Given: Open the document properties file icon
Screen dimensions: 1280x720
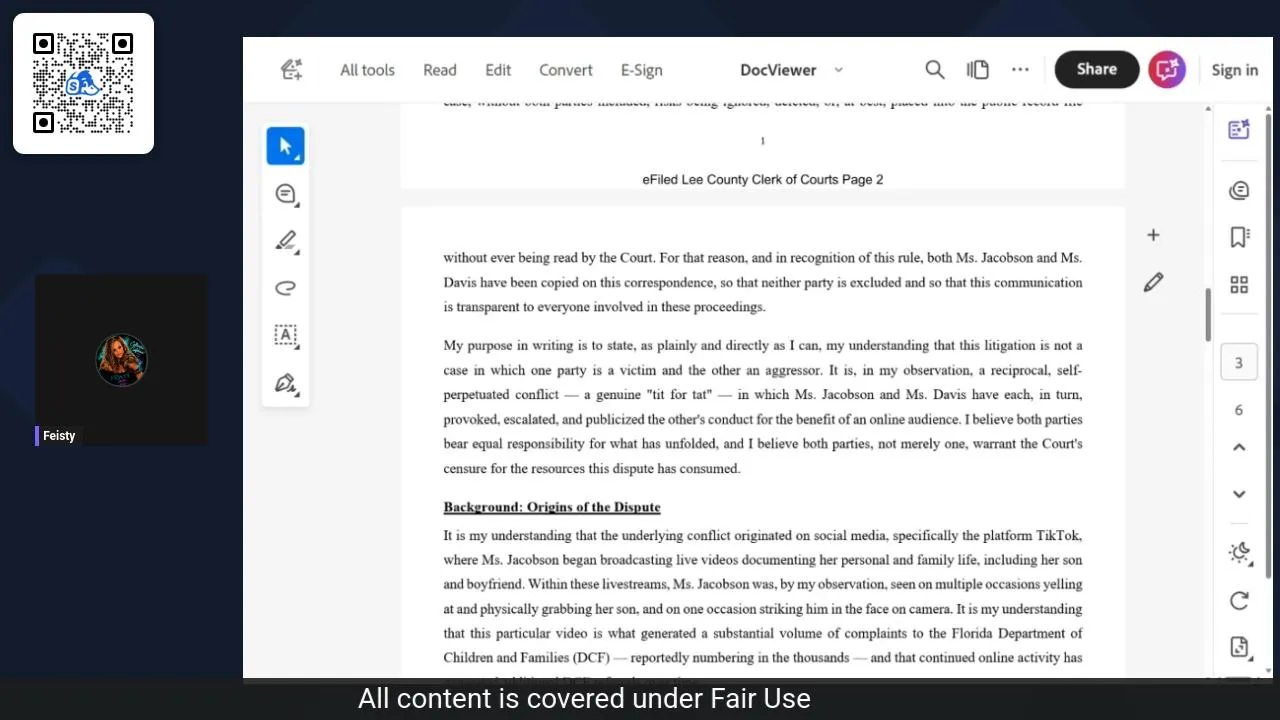Looking at the screenshot, I should click(1239, 647).
